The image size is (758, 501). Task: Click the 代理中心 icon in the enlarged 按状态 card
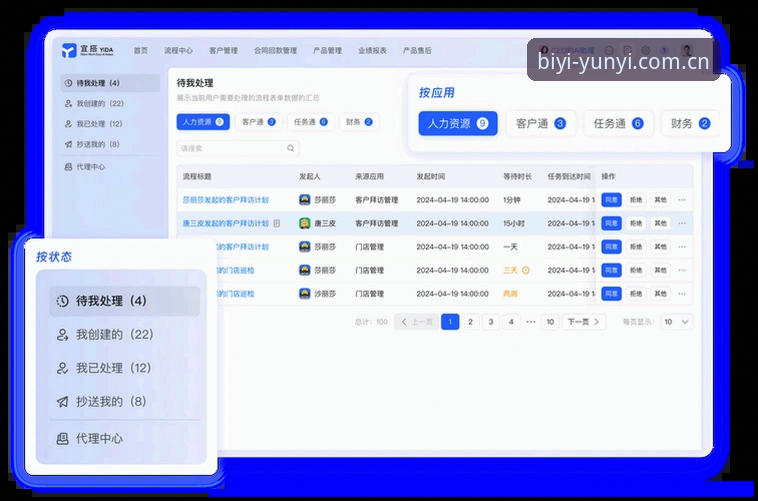pos(62,439)
